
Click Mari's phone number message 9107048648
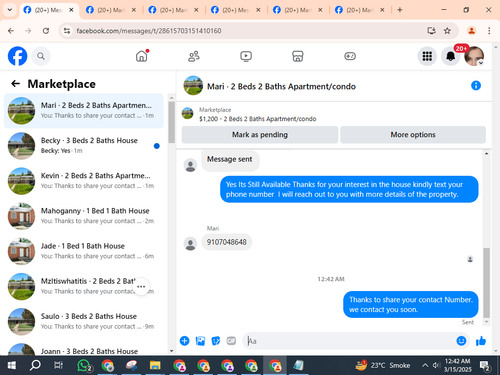(x=227, y=242)
